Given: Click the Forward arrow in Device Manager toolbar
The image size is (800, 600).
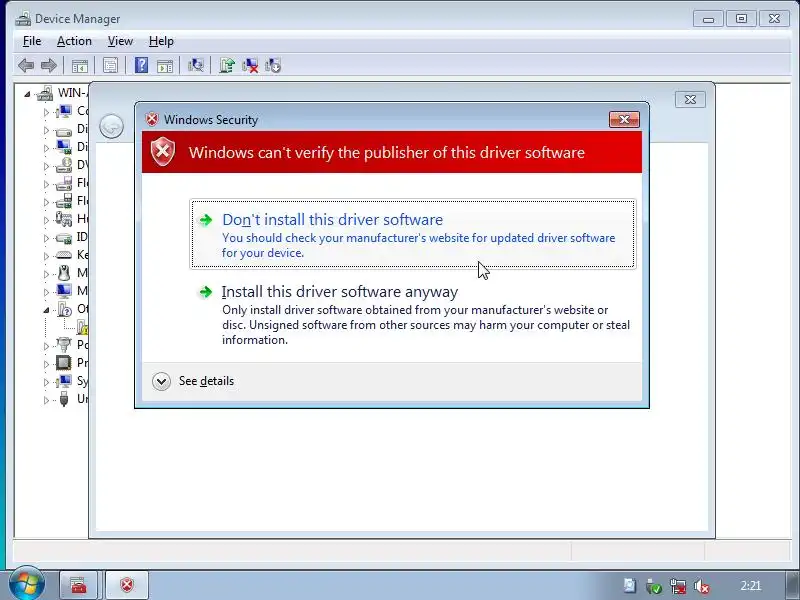Looking at the screenshot, I should 49,65.
